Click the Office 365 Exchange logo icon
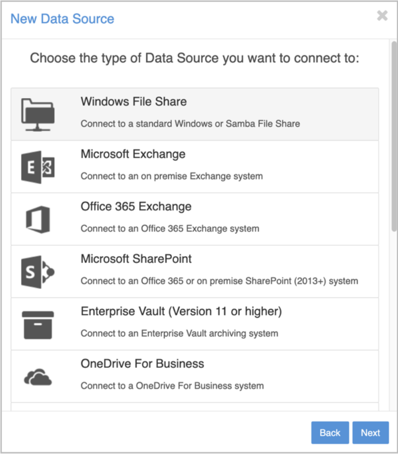398x454 pixels. [38, 219]
